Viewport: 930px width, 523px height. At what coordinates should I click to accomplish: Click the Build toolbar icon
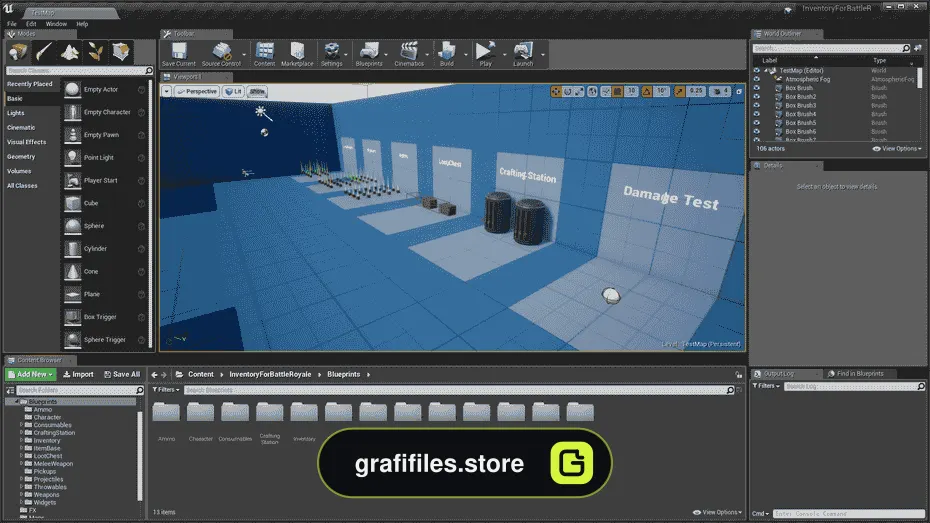[447, 54]
